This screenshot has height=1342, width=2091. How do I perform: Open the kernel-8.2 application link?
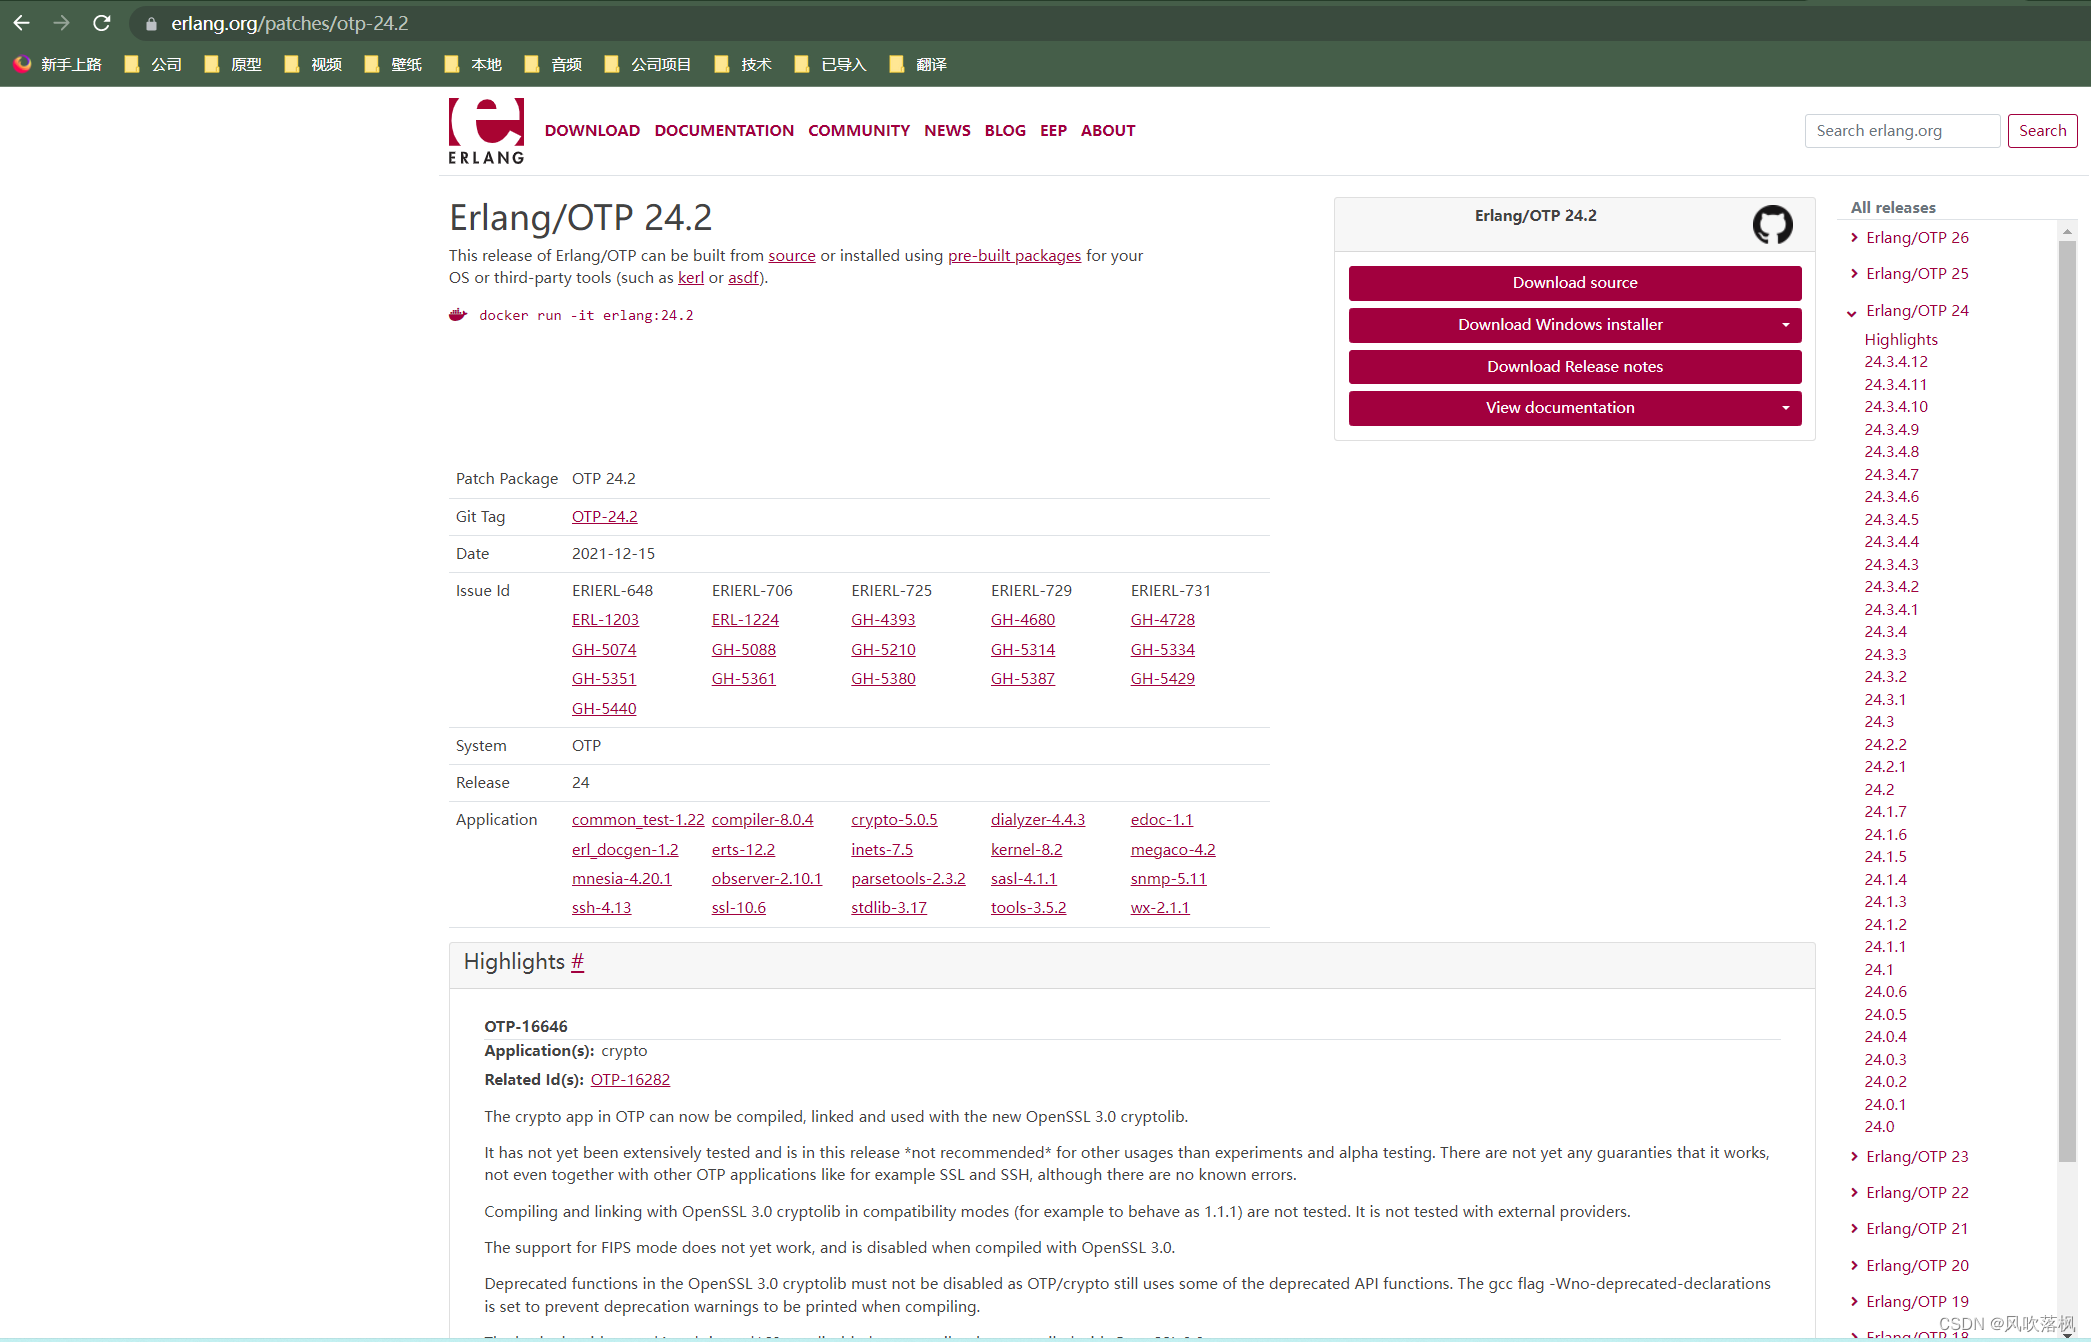click(1026, 849)
